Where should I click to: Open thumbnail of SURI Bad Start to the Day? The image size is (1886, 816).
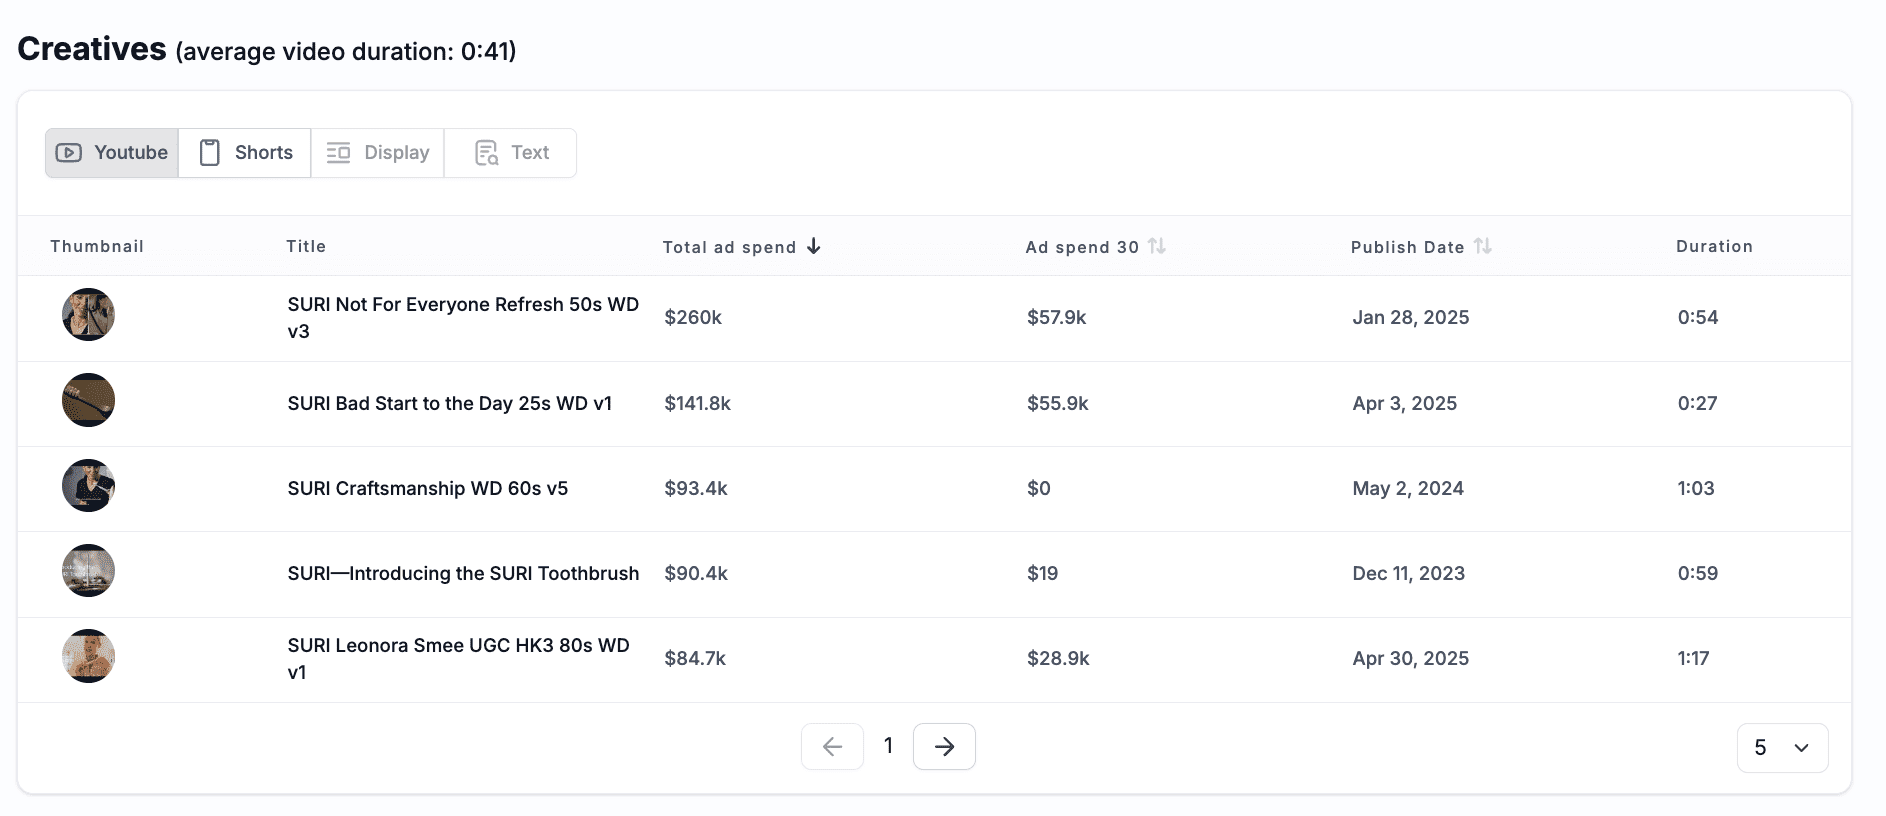88,400
